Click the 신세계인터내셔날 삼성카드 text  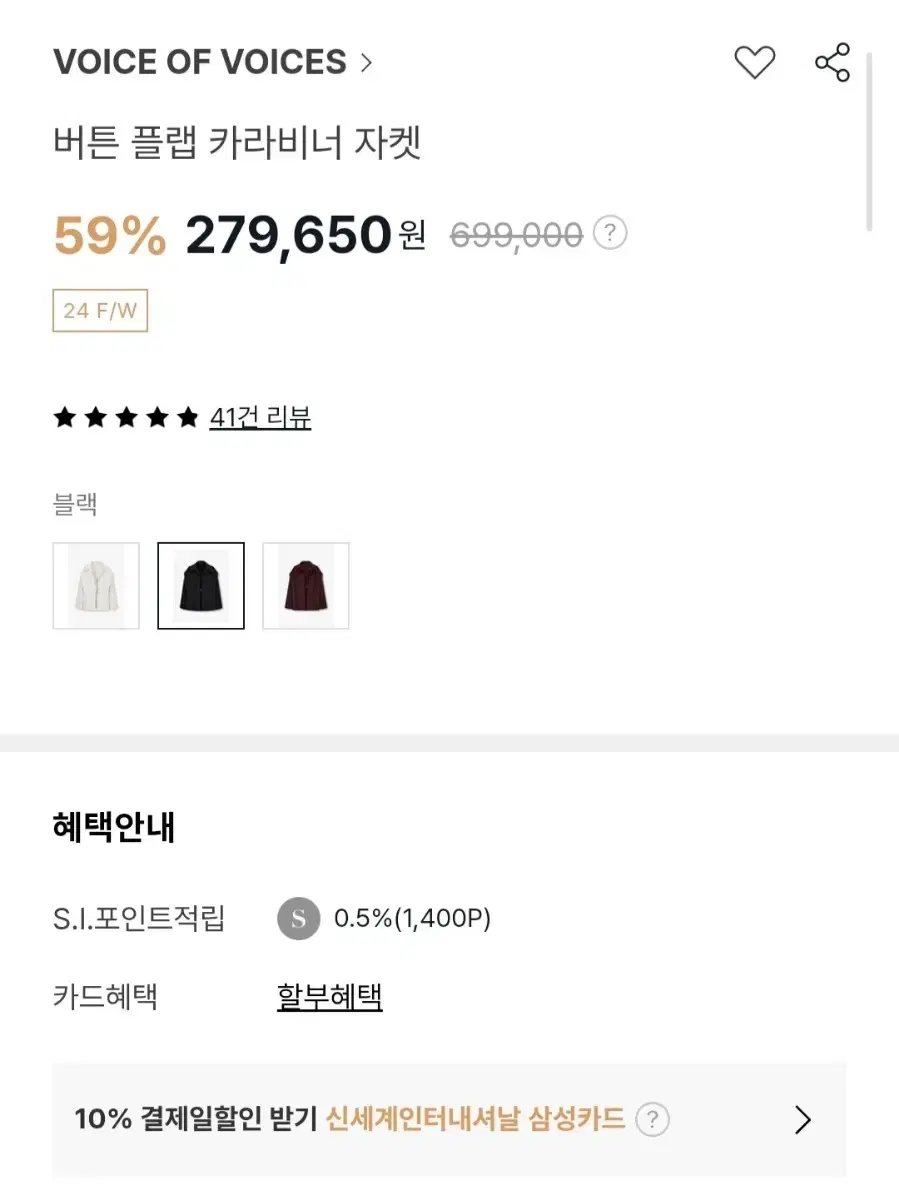click(476, 1119)
